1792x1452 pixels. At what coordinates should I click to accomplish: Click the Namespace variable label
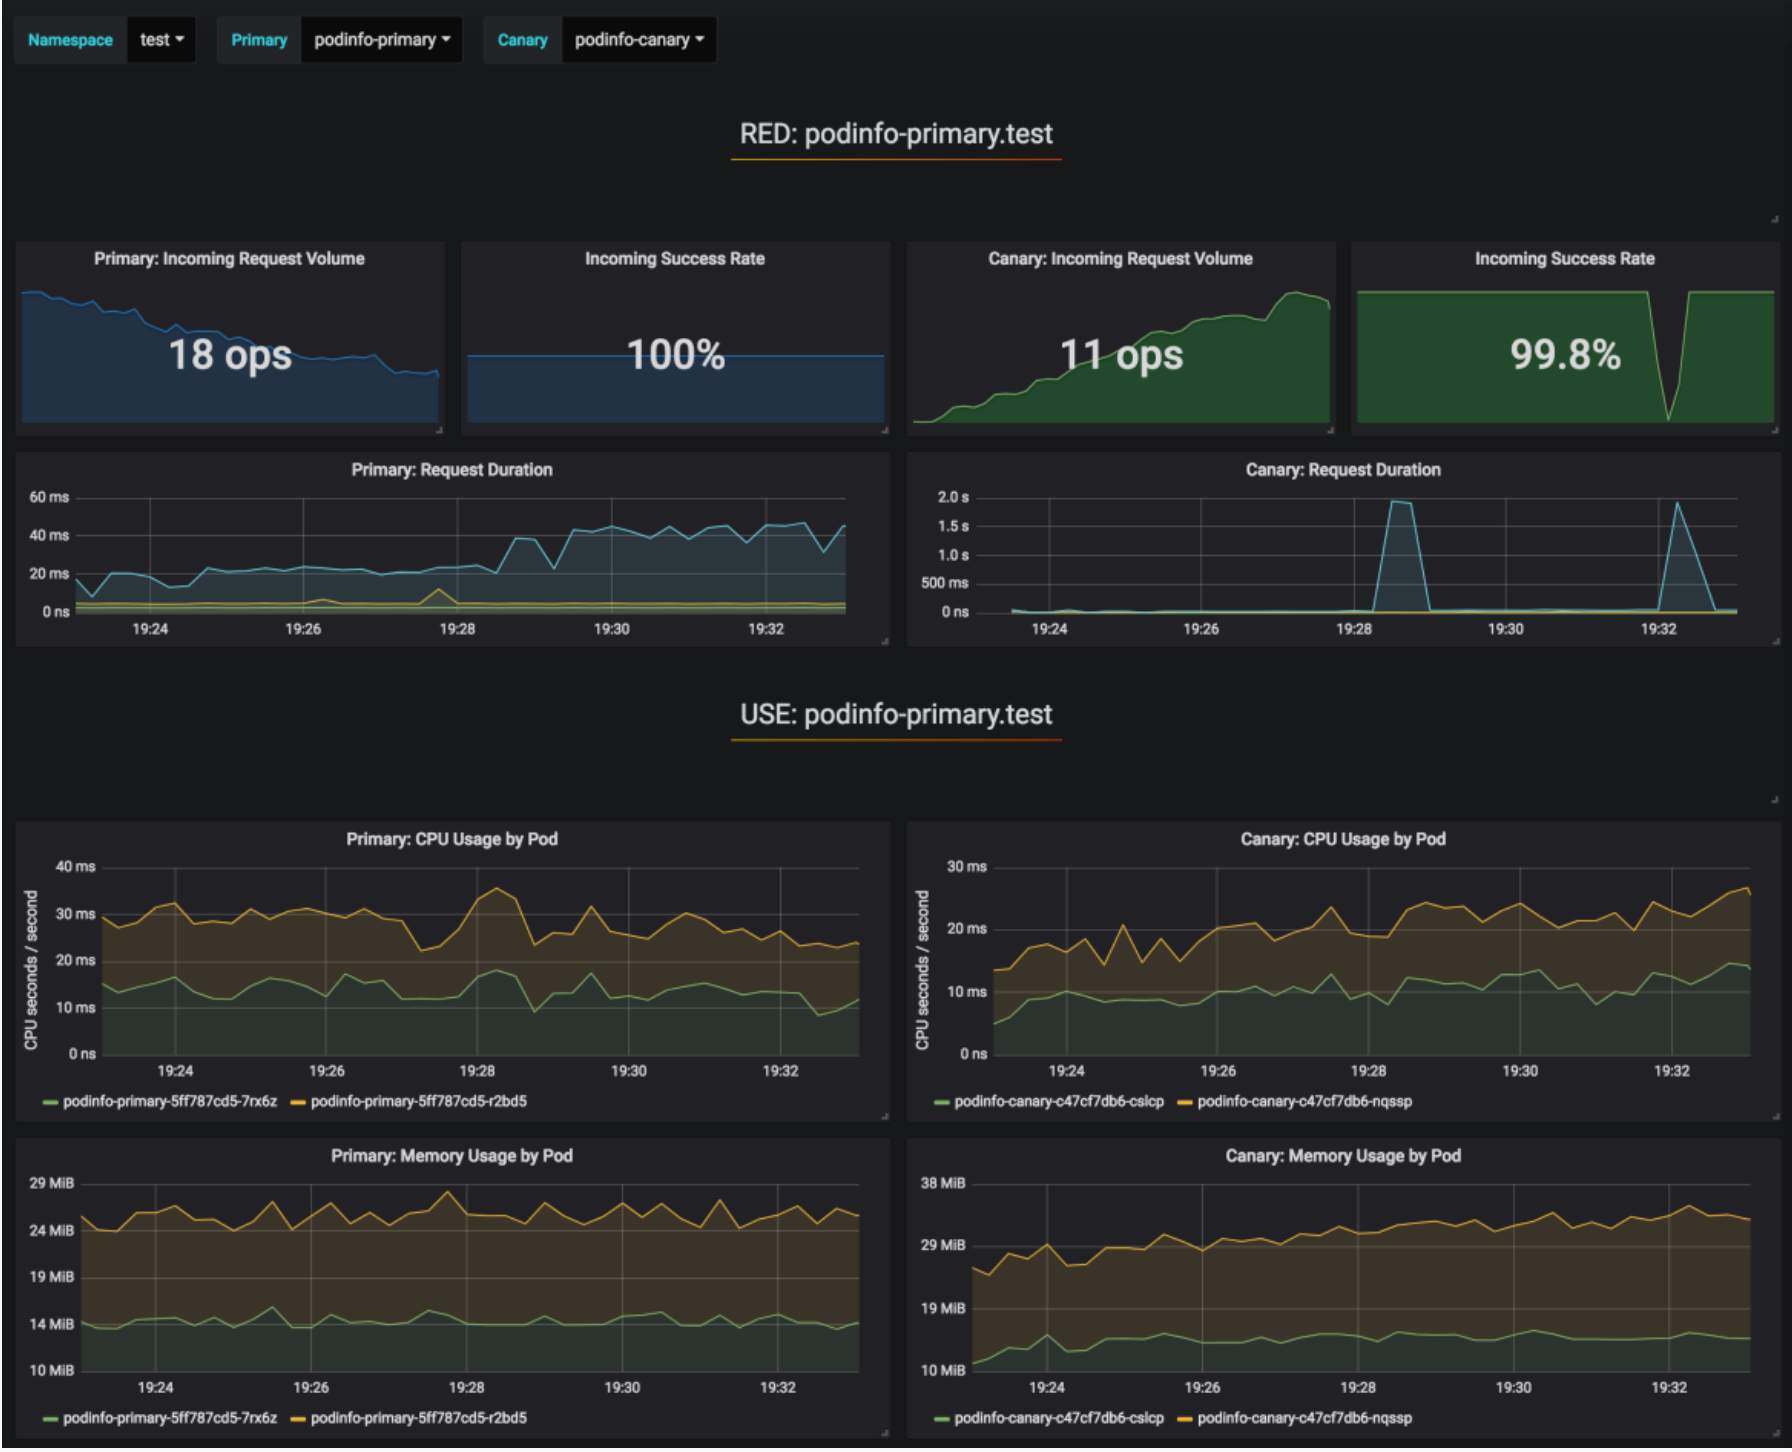pos(70,40)
